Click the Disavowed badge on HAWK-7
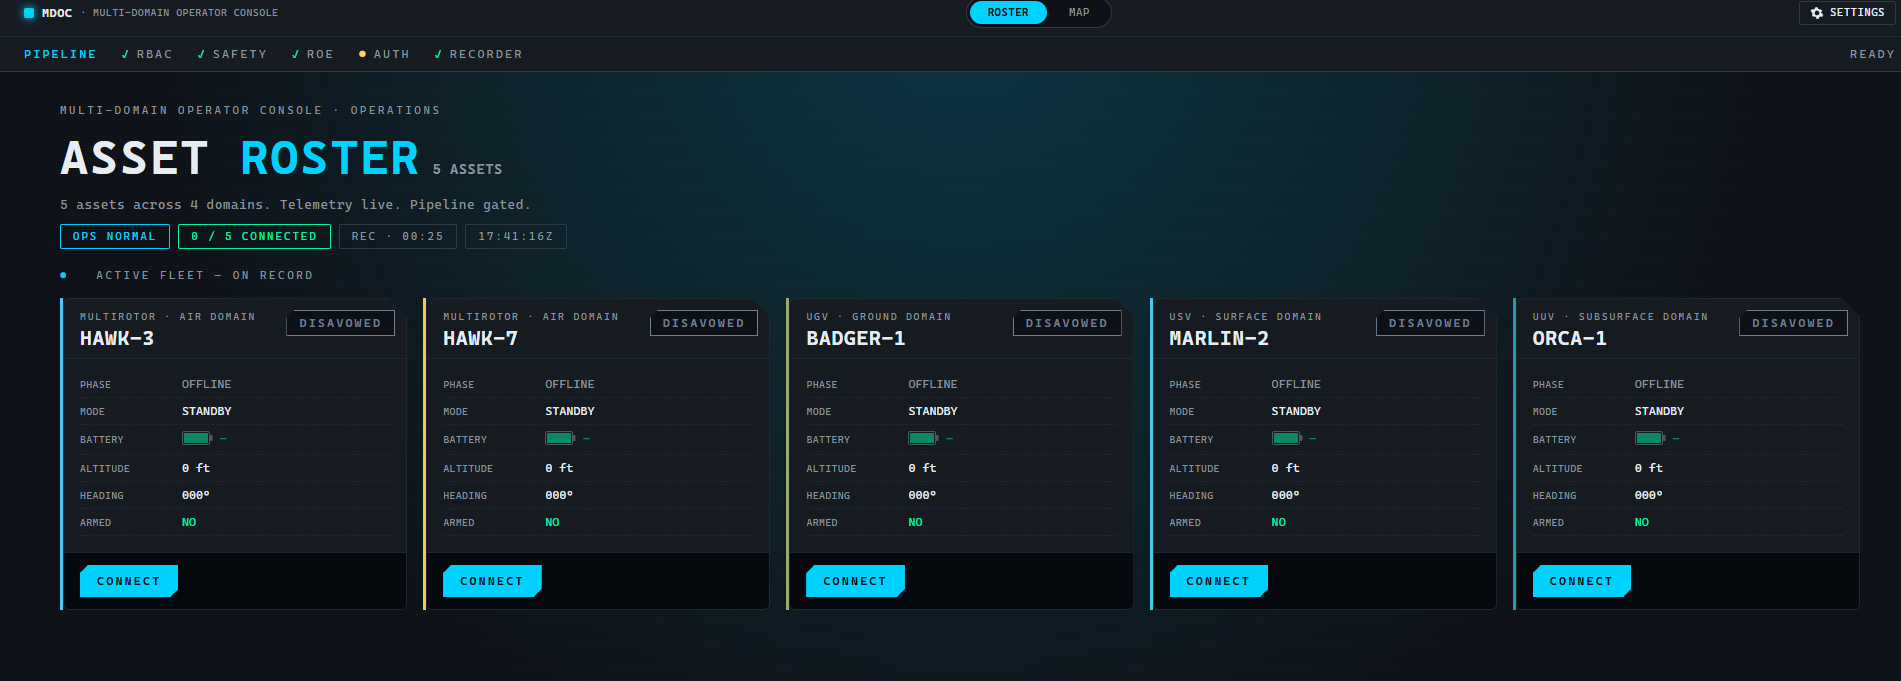Viewport: 1901px width, 681px height. pos(703,323)
